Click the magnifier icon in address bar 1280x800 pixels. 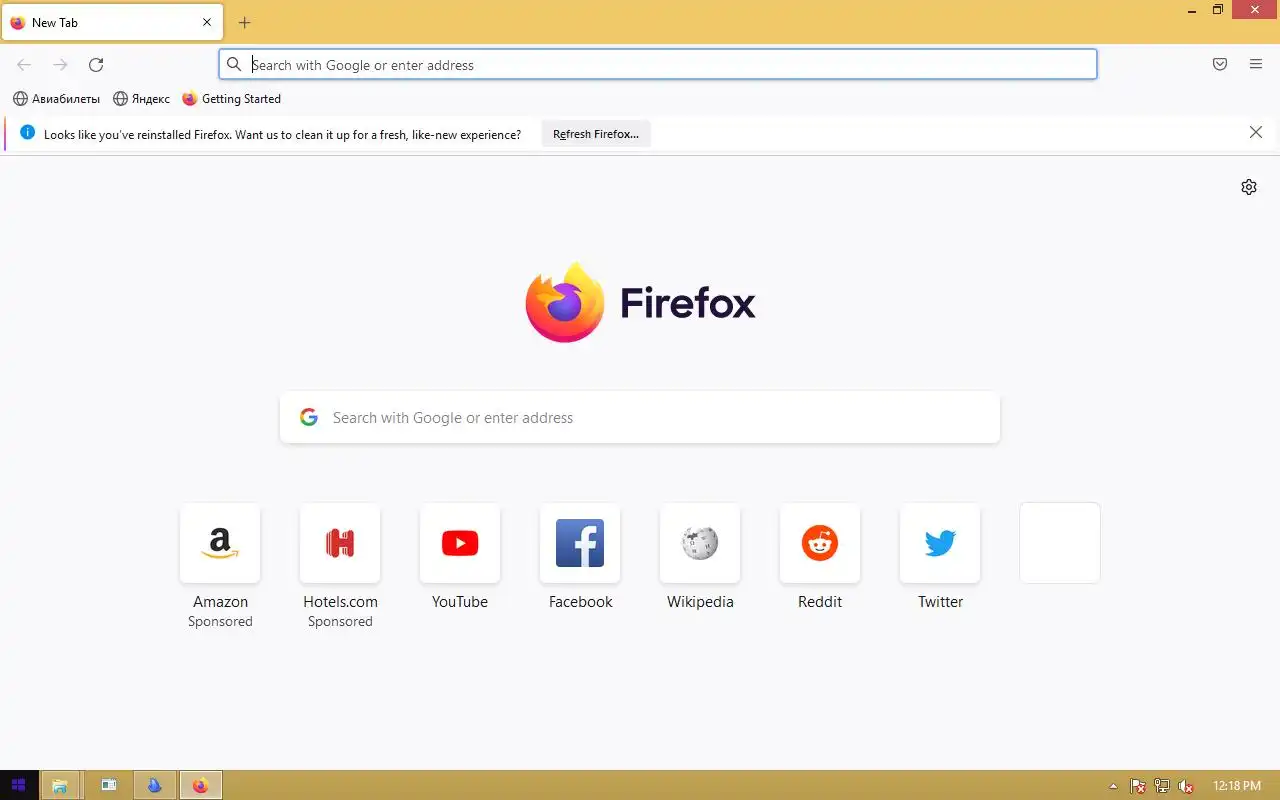pyautogui.click(x=234, y=65)
